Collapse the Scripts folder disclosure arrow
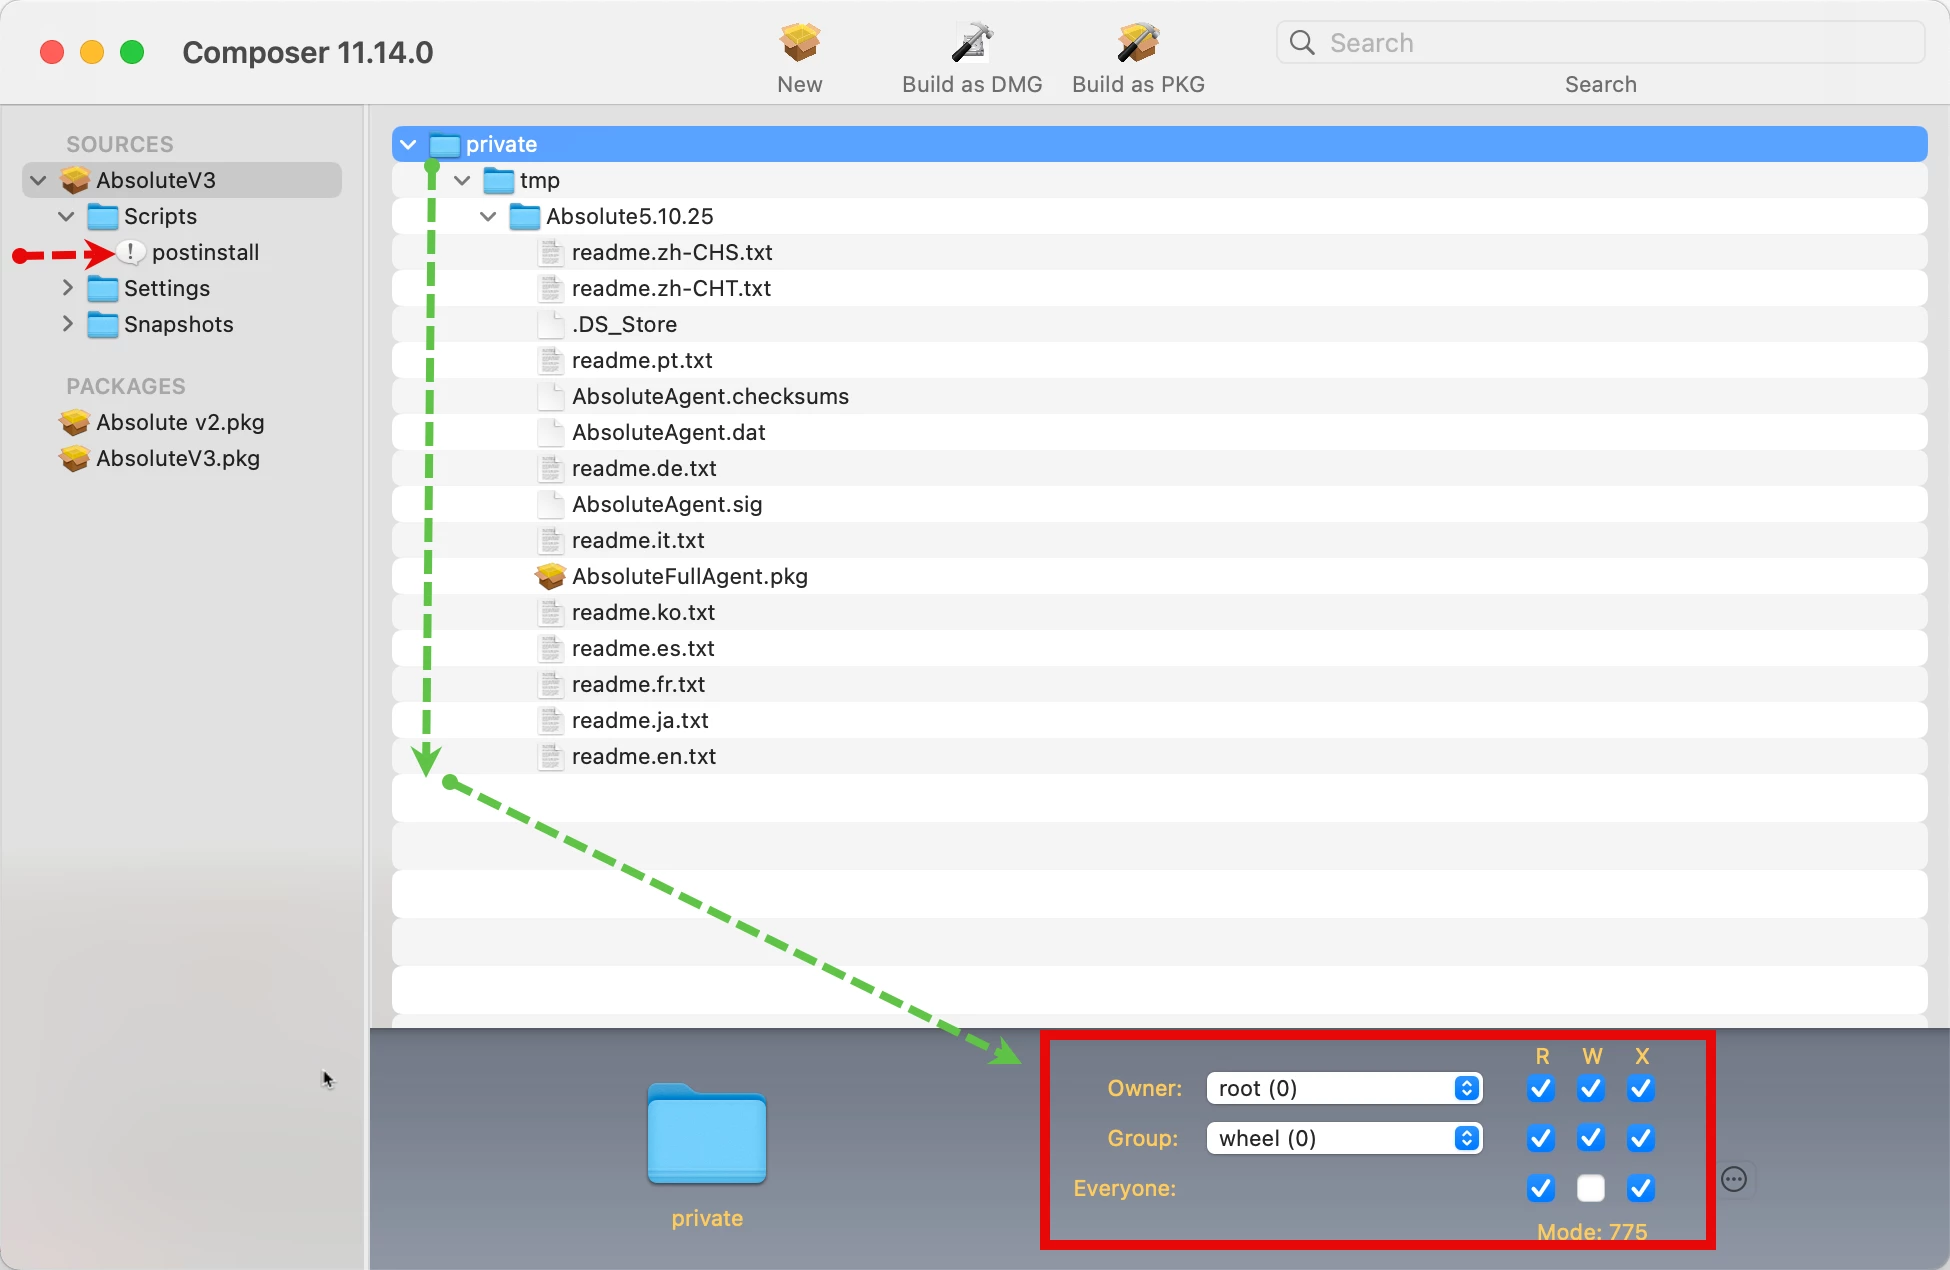The width and height of the screenshot is (1950, 1270). tap(67, 217)
